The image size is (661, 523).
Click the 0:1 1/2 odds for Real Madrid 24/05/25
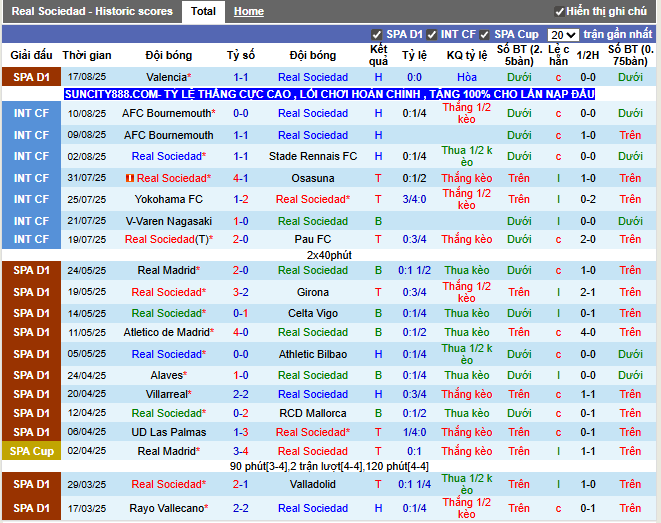click(x=414, y=271)
